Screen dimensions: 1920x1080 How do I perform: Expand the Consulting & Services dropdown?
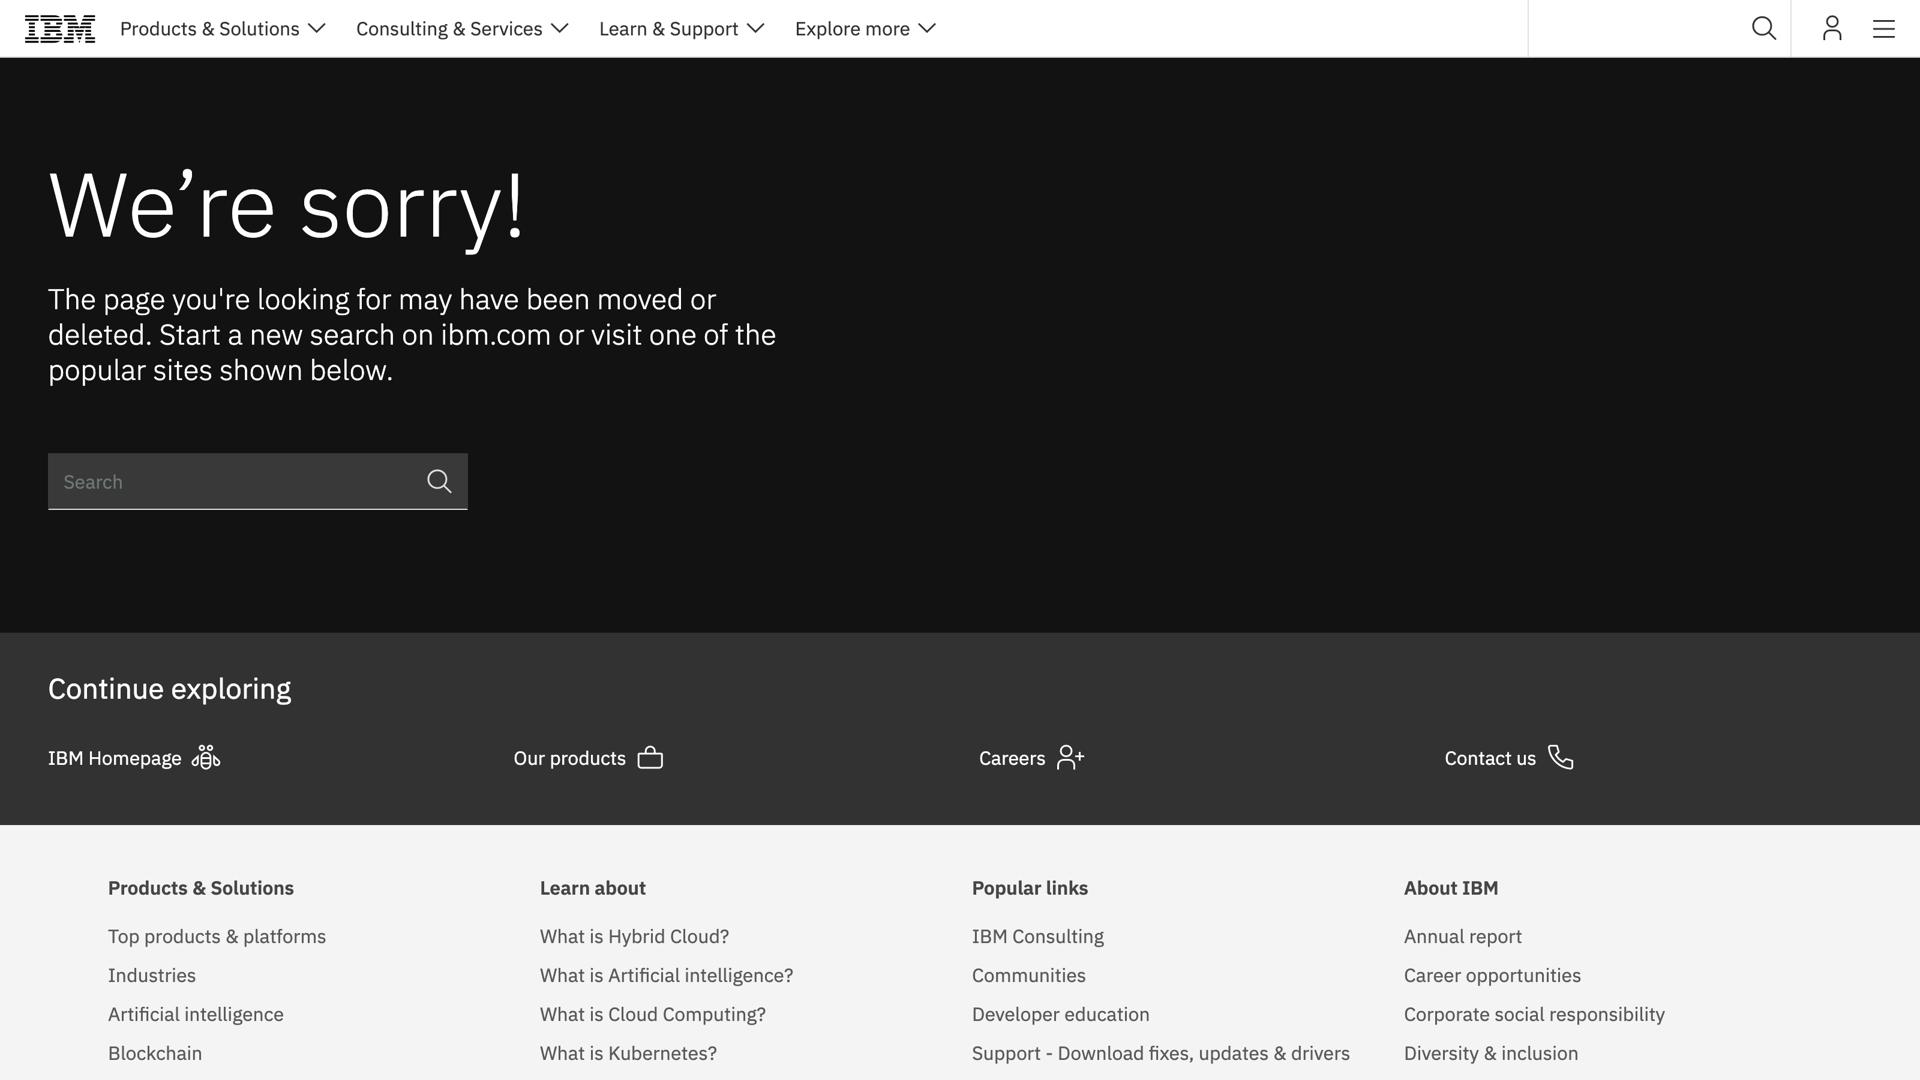461,29
